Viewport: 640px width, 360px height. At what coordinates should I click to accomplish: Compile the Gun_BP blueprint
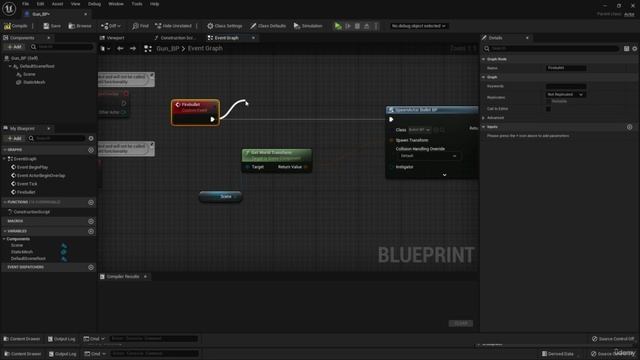pyautogui.click(x=16, y=26)
